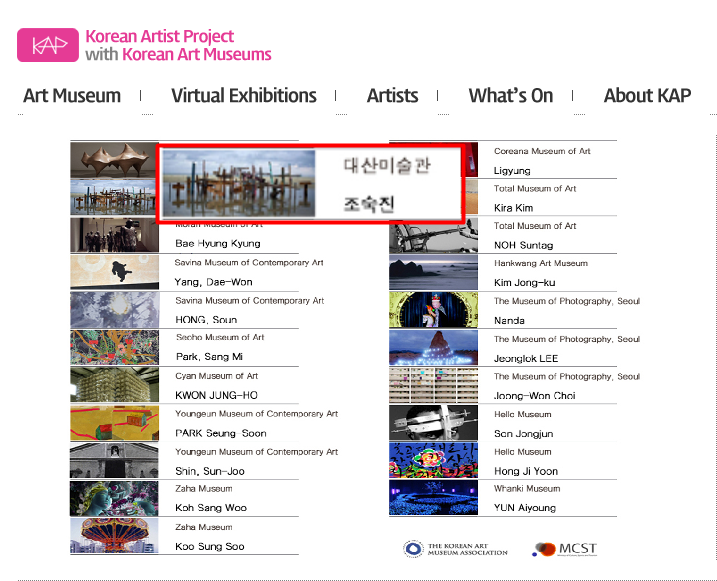Click Whanki Museum text
717x581 pixels.
527,489
